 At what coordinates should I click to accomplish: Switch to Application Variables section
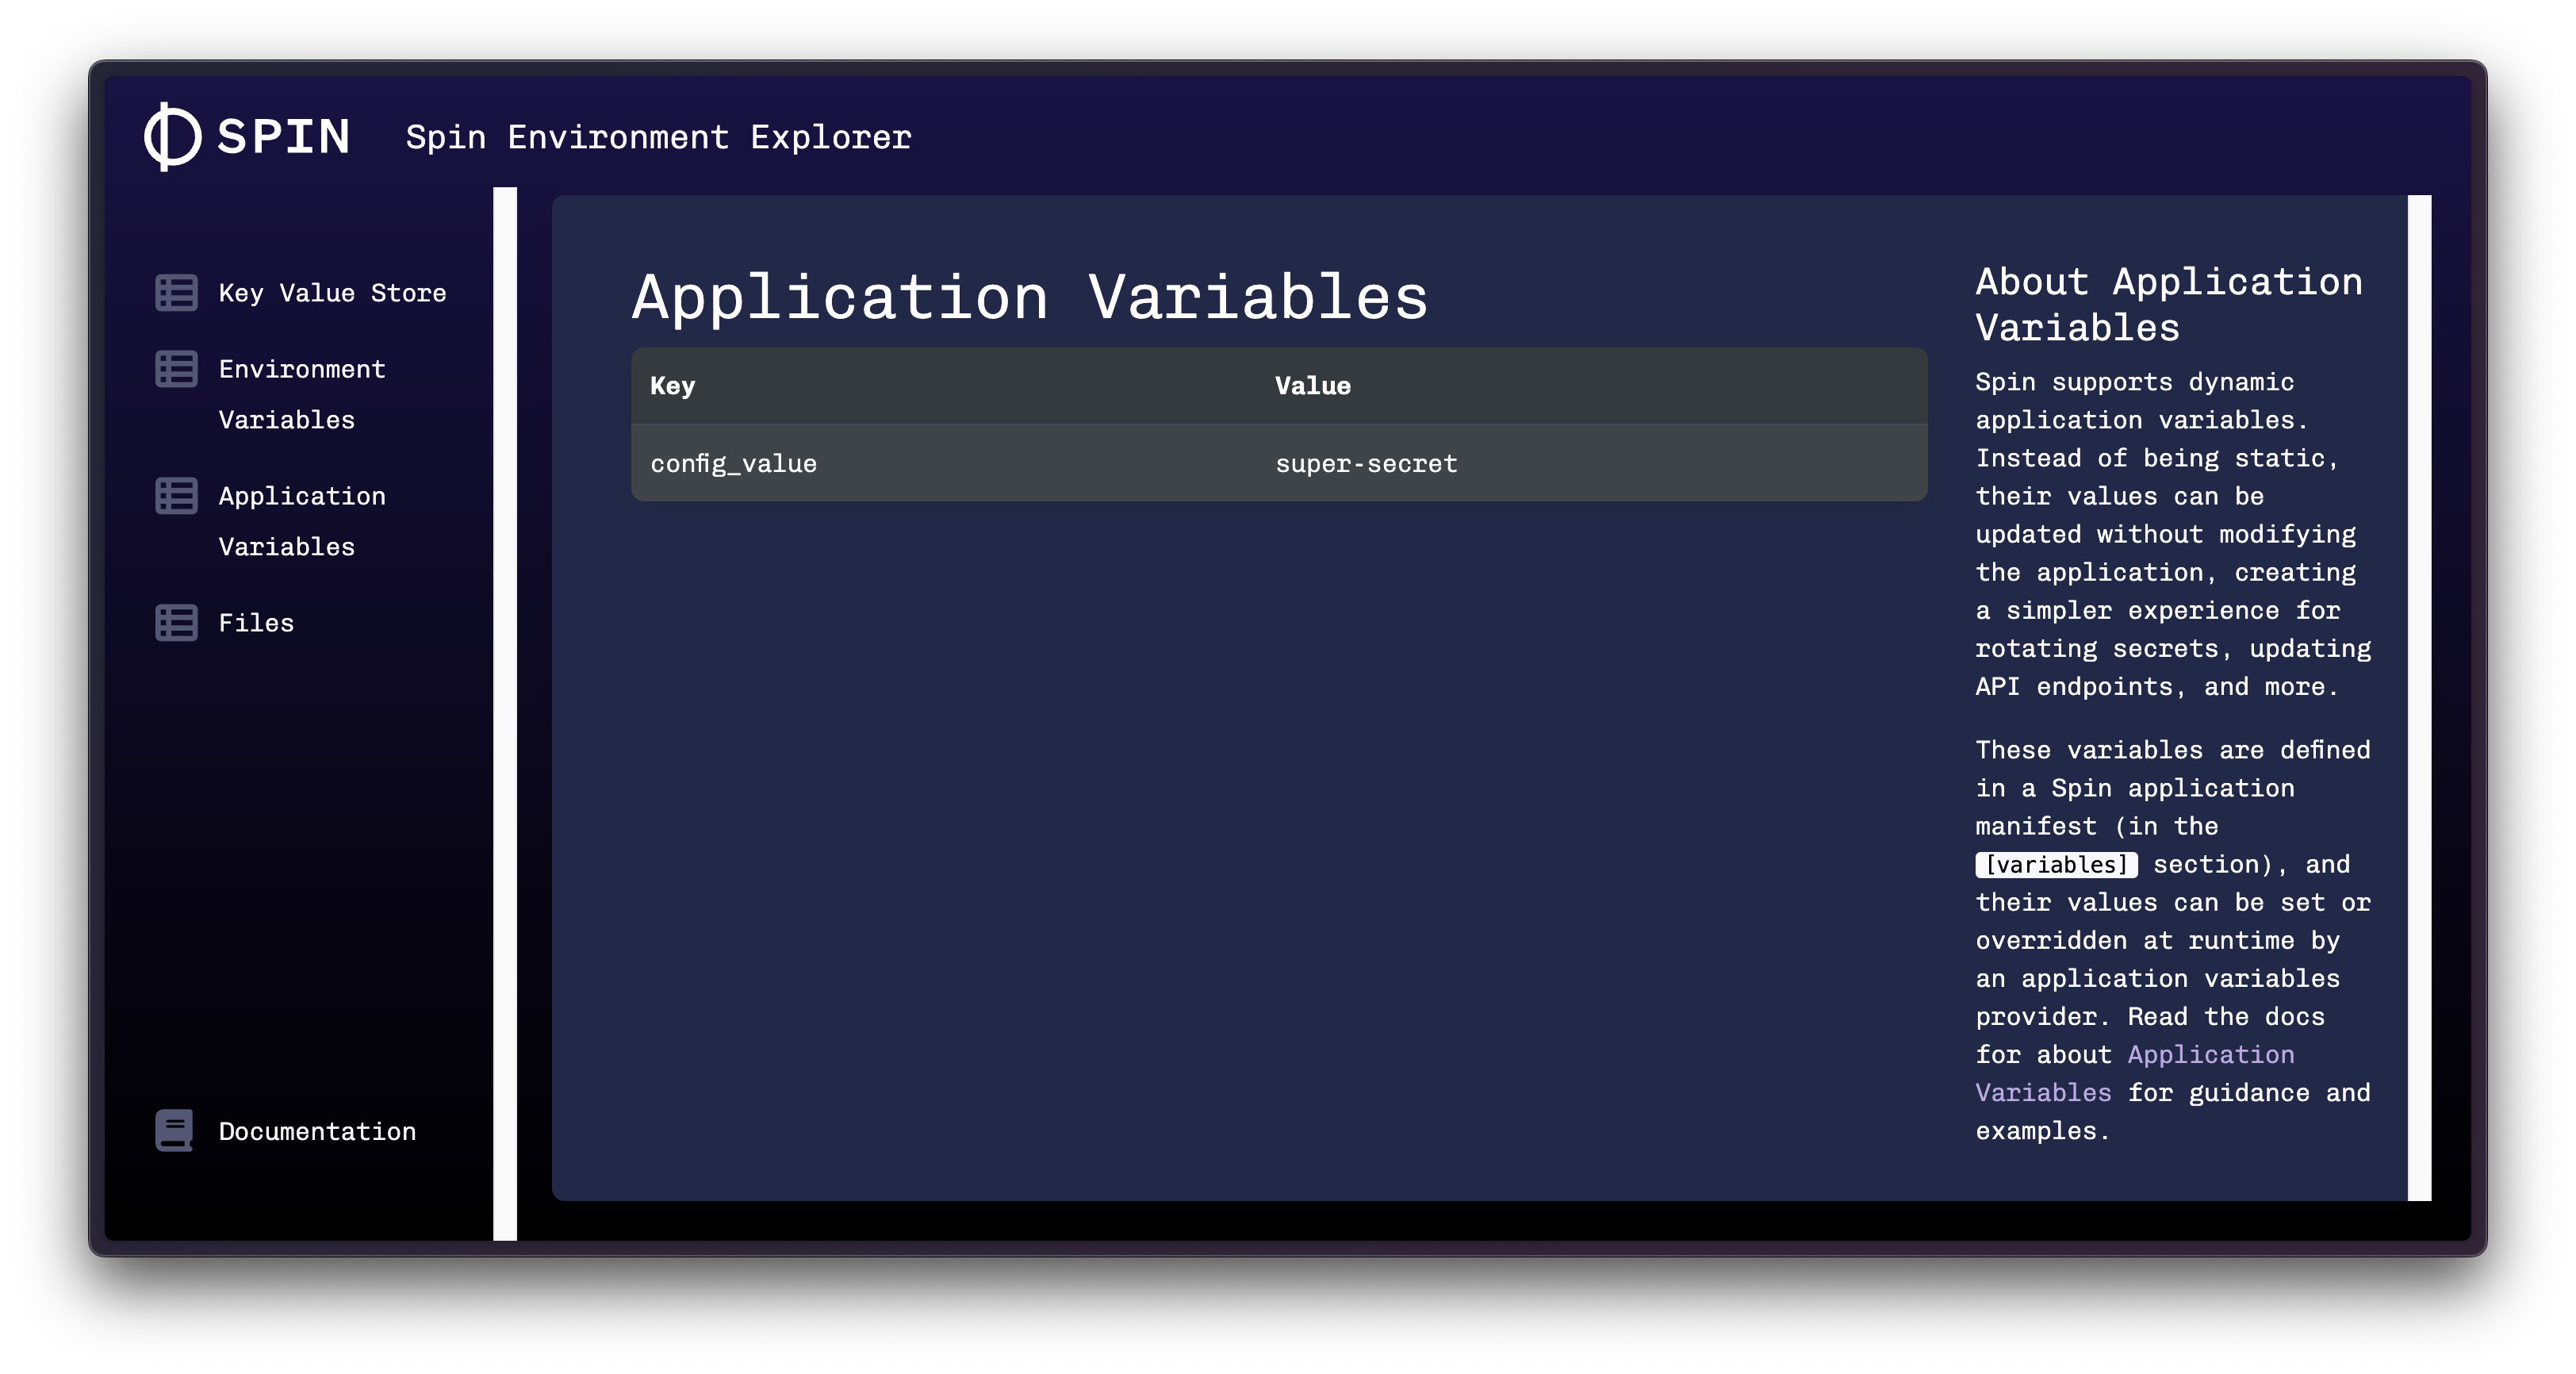pyautogui.click(x=301, y=521)
